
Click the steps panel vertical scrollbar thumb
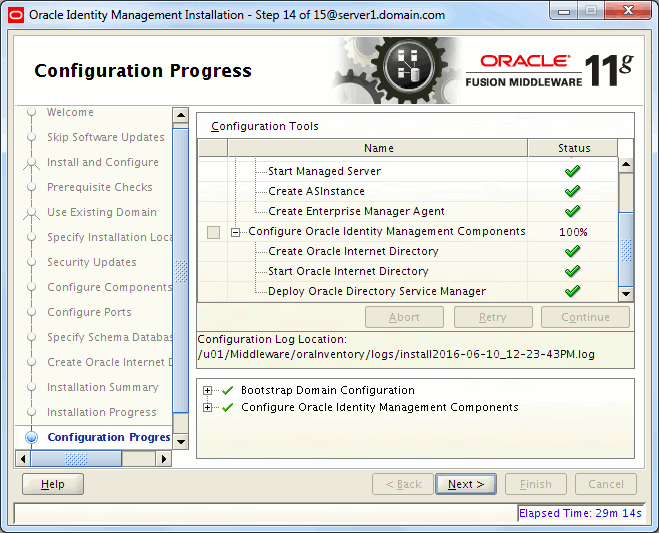click(181, 271)
